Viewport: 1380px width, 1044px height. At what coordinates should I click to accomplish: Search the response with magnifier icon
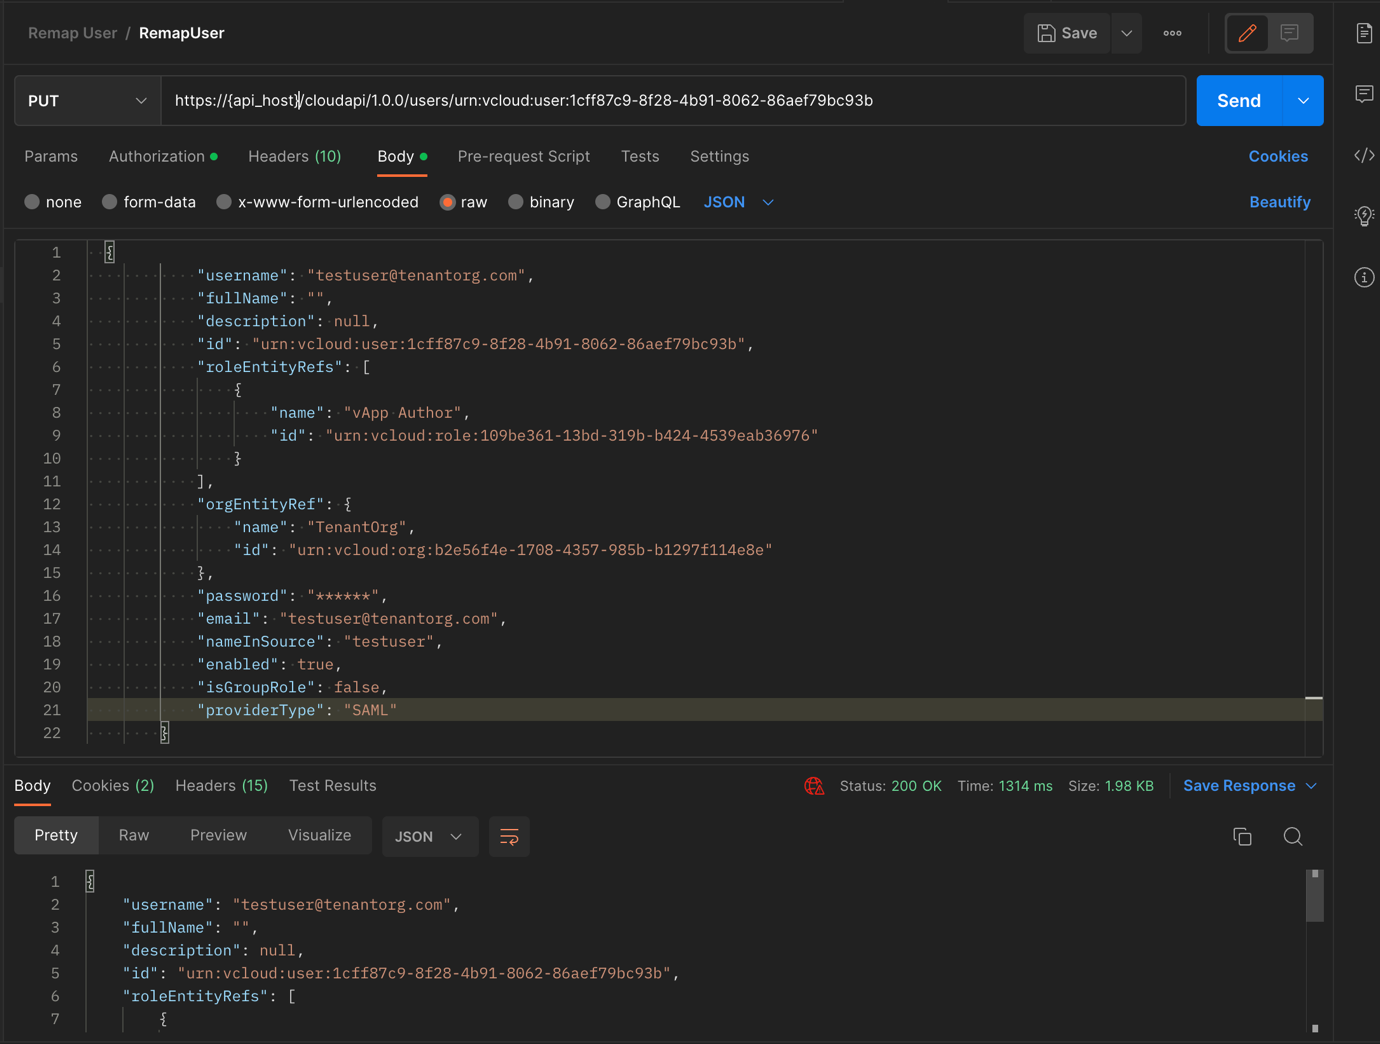1293,837
